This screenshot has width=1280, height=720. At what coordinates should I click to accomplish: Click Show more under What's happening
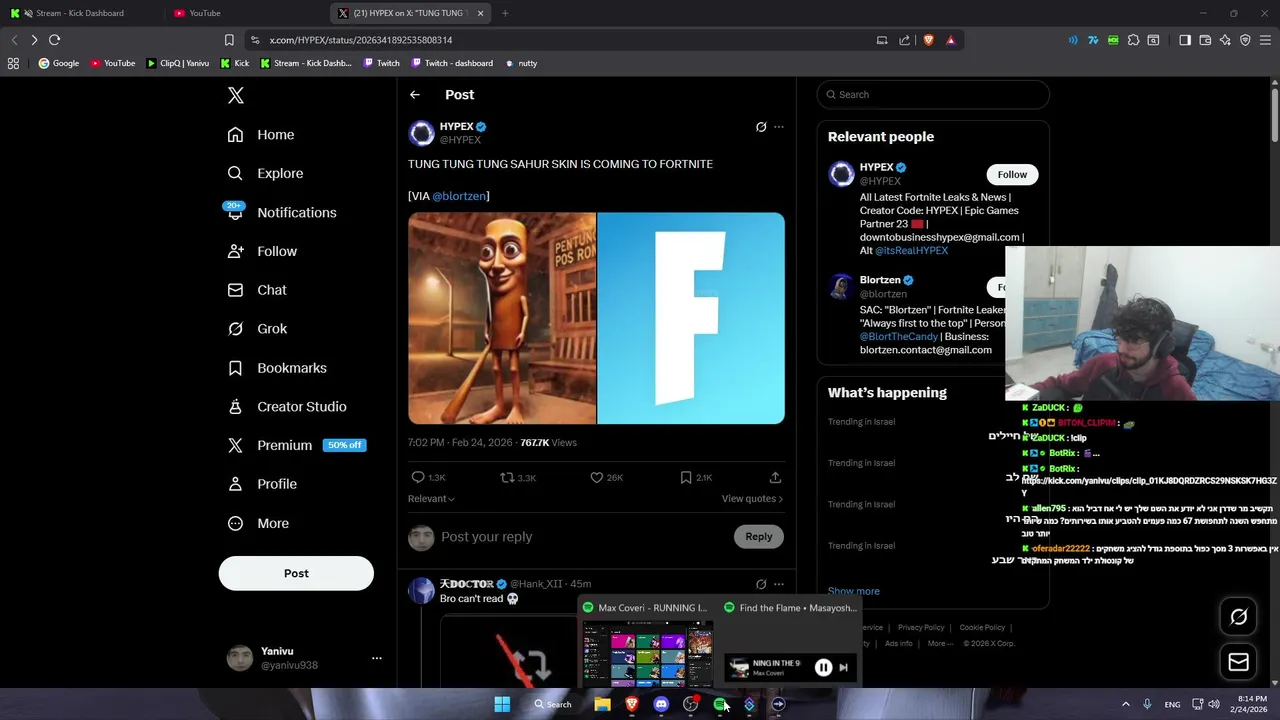[854, 592]
